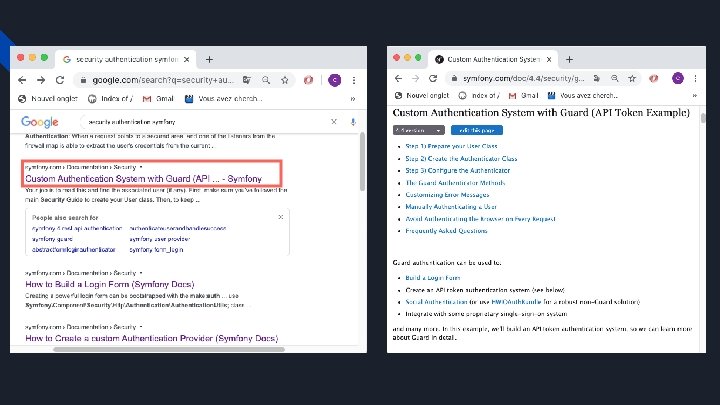Bookmark the Symfony docs page with star
The width and height of the screenshot is (720, 405).
pyautogui.click(x=632, y=79)
